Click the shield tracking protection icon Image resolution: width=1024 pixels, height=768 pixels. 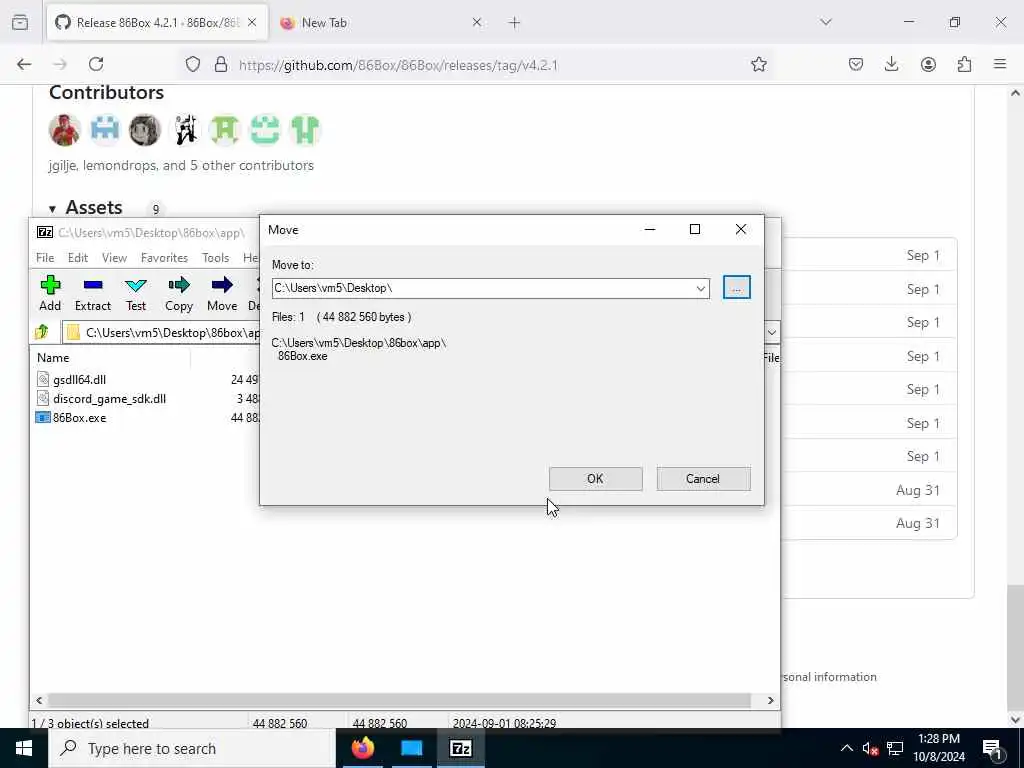click(193, 64)
